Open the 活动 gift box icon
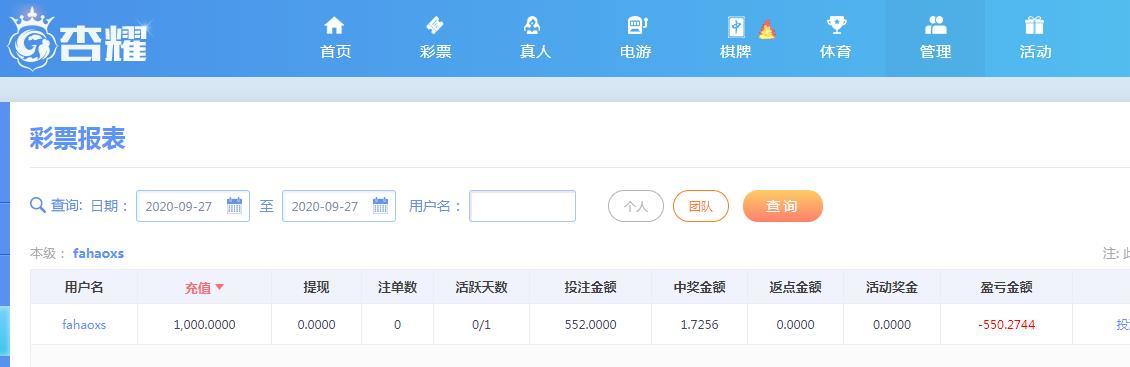The width and height of the screenshot is (1130, 367). pyautogui.click(x=1035, y=26)
